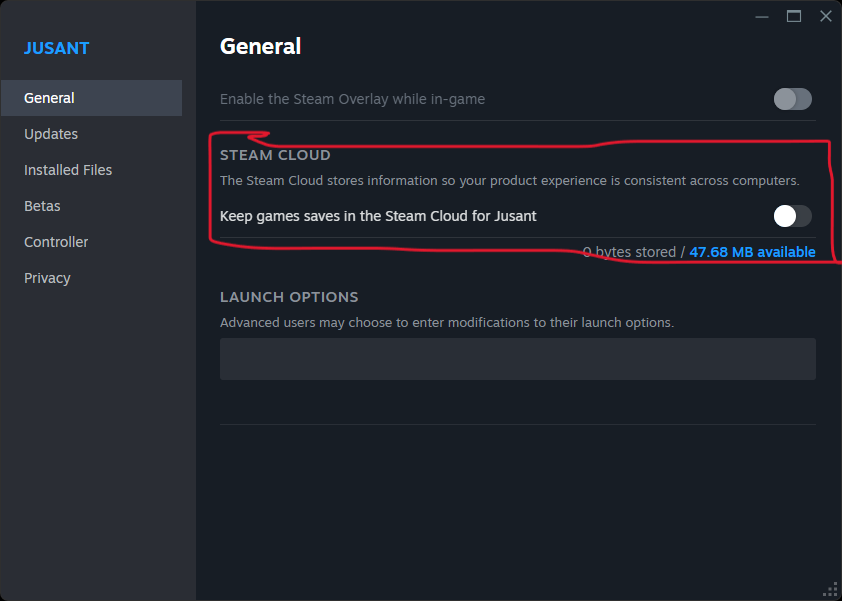Click the 47.68 MB available link

tap(752, 252)
